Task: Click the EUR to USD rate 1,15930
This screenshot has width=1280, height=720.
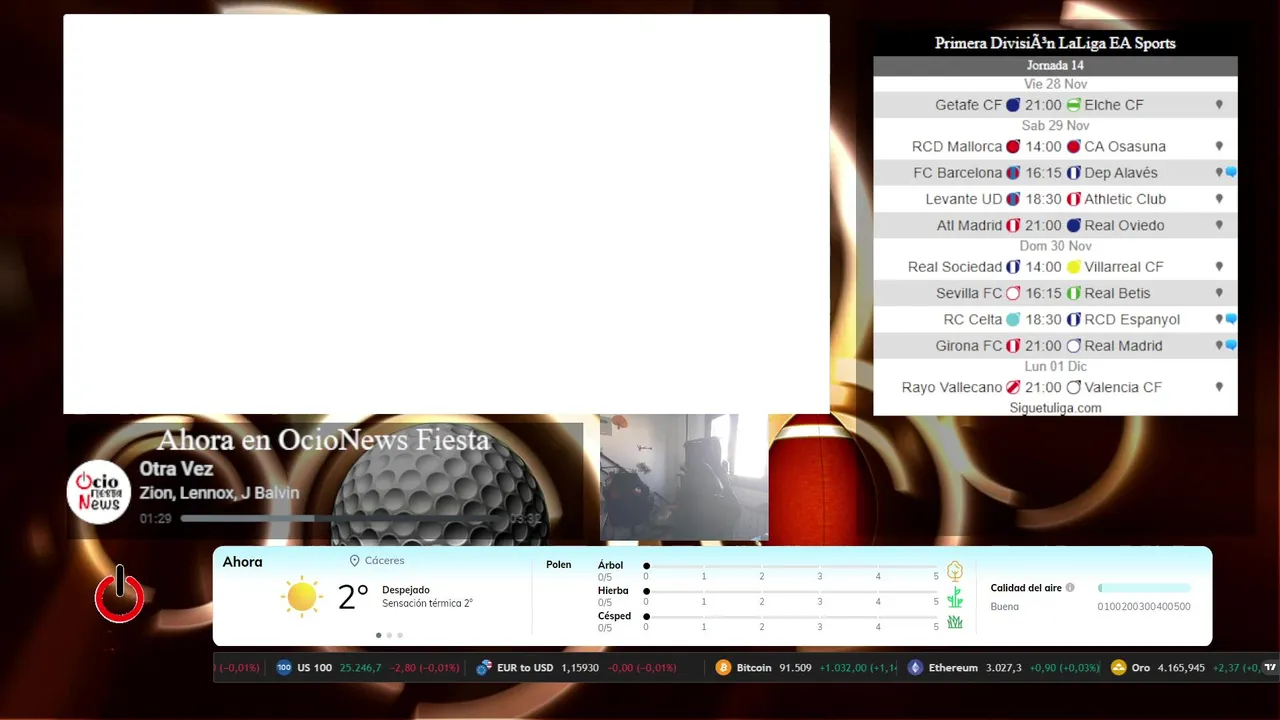Action: point(580,667)
